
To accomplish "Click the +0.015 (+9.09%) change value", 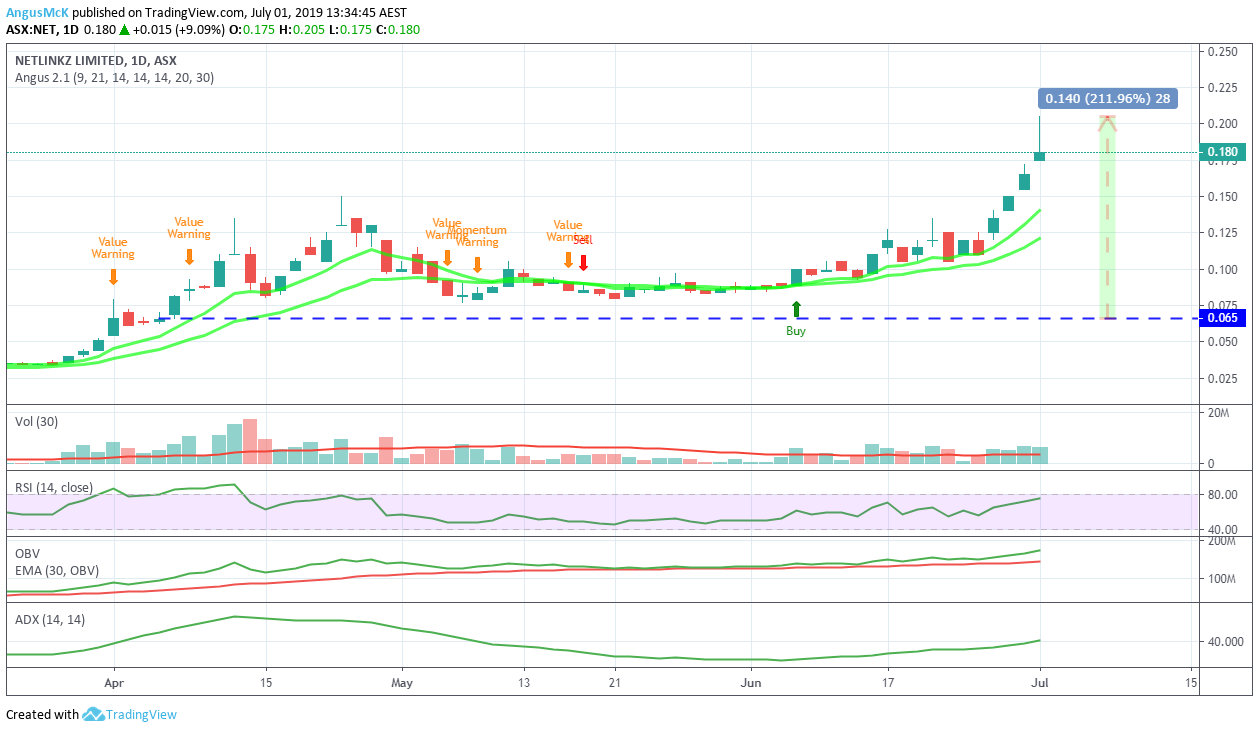I will [x=177, y=29].
